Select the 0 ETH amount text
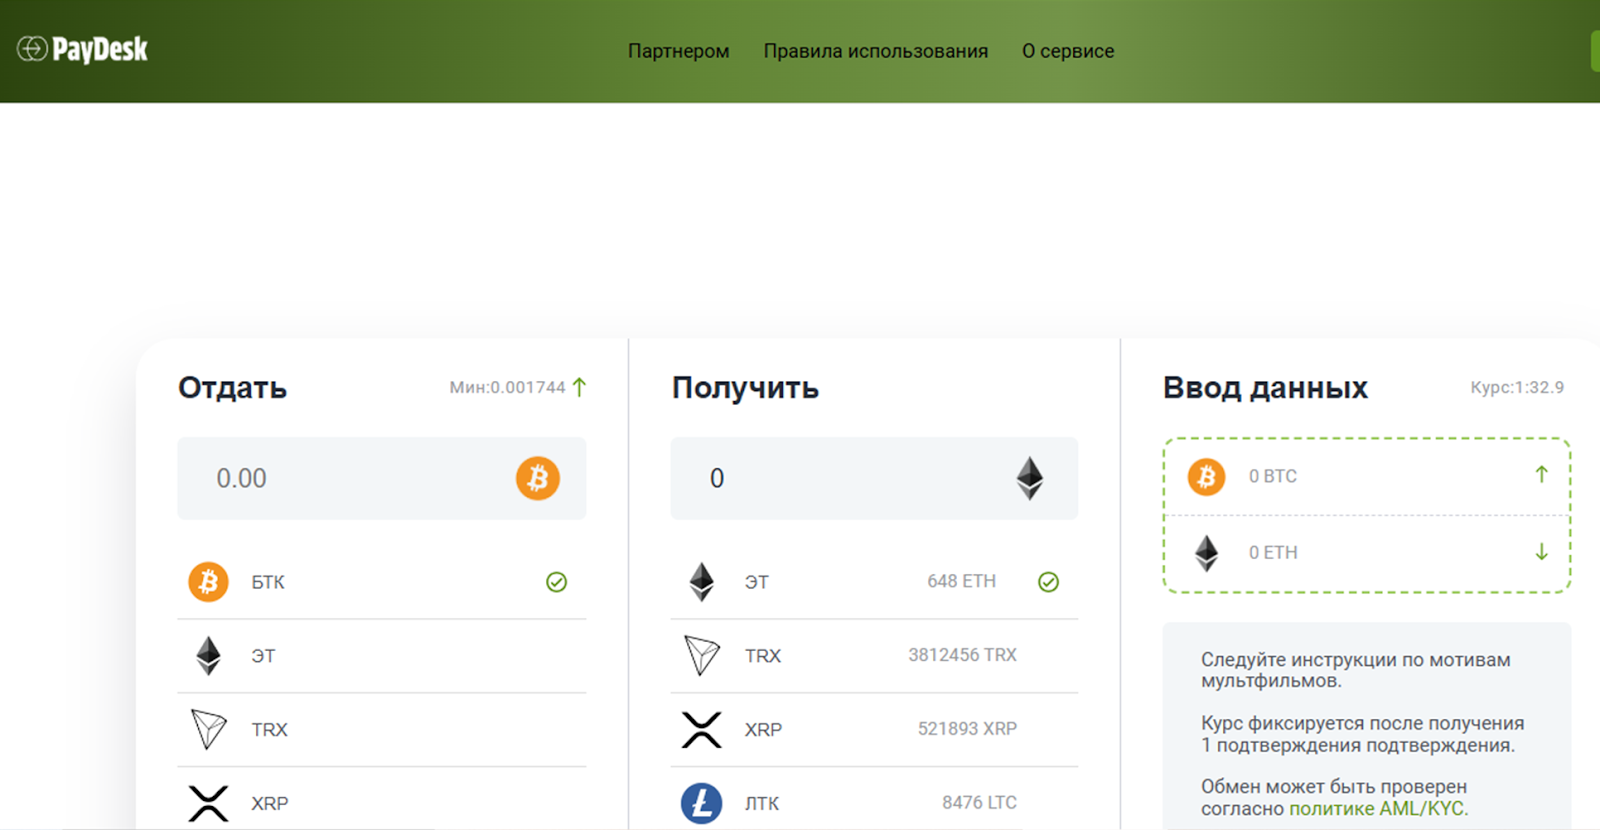 click(1272, 552)
